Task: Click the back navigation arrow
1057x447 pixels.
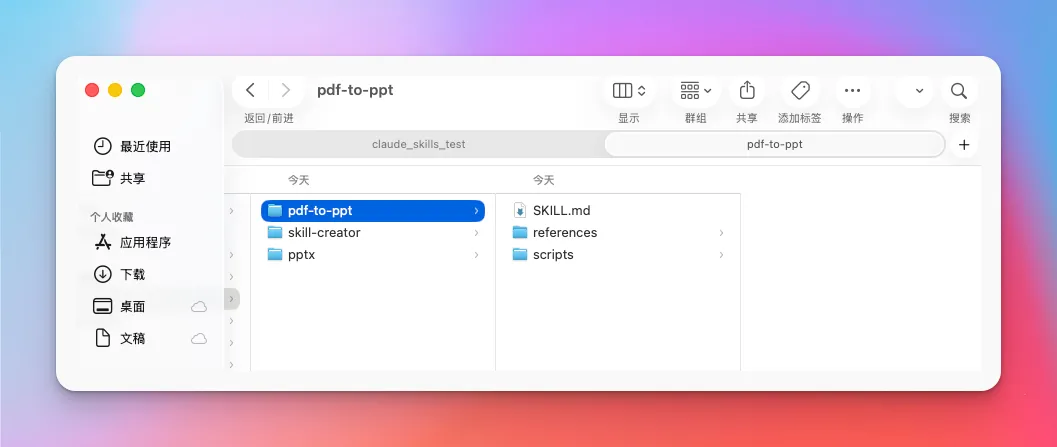Action: 251,91
